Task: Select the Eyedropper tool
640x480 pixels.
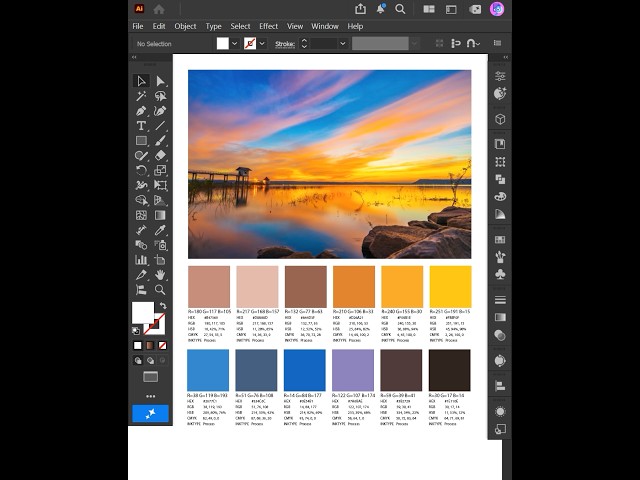Action: pyautogui.click(x=160, y=230)
